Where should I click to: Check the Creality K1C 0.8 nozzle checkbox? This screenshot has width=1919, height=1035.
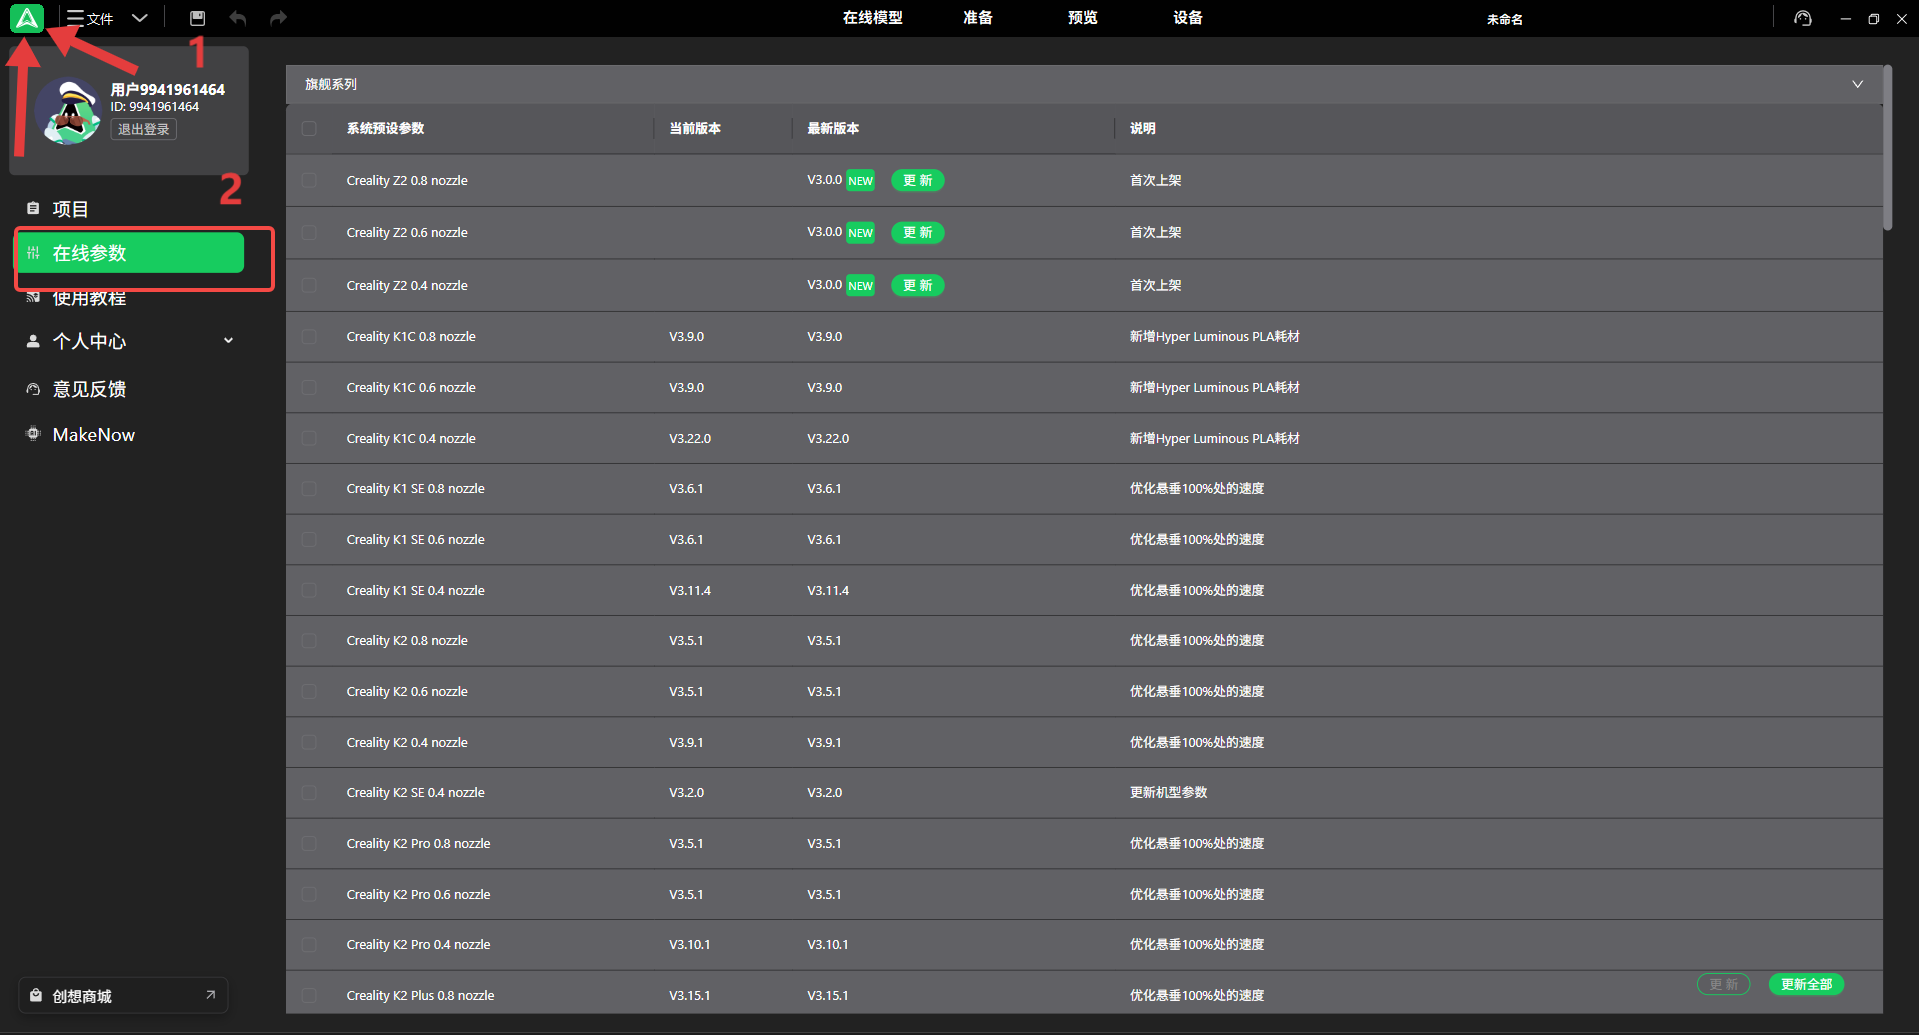pyautogui.click(x=309, y=336)
